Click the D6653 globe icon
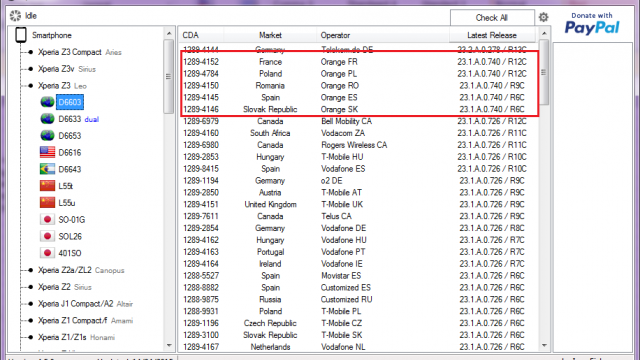The width and height of the screenshot is (640, 360). (x=47, y=136)
